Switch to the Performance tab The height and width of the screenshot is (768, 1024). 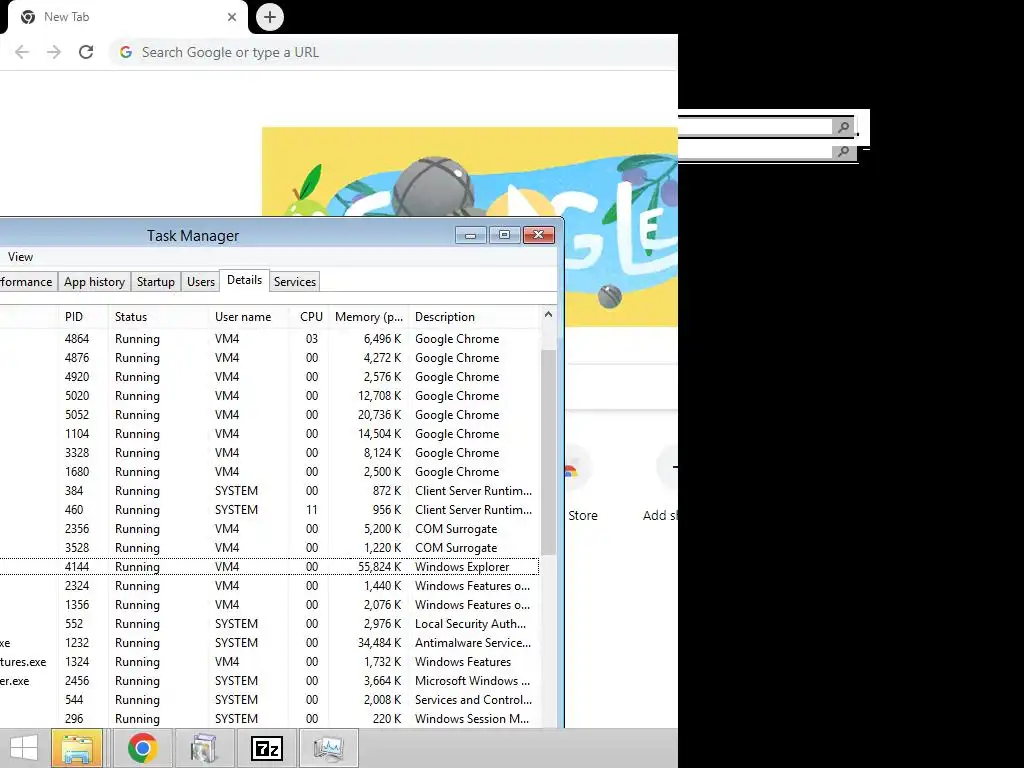click(28, 281)
